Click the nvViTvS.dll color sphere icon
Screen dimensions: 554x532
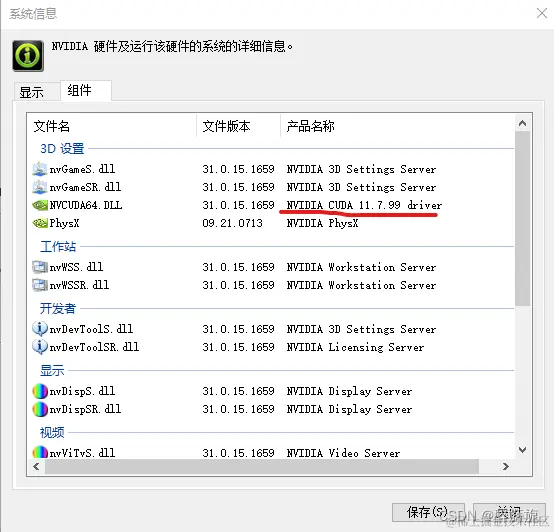click(40, 452)
